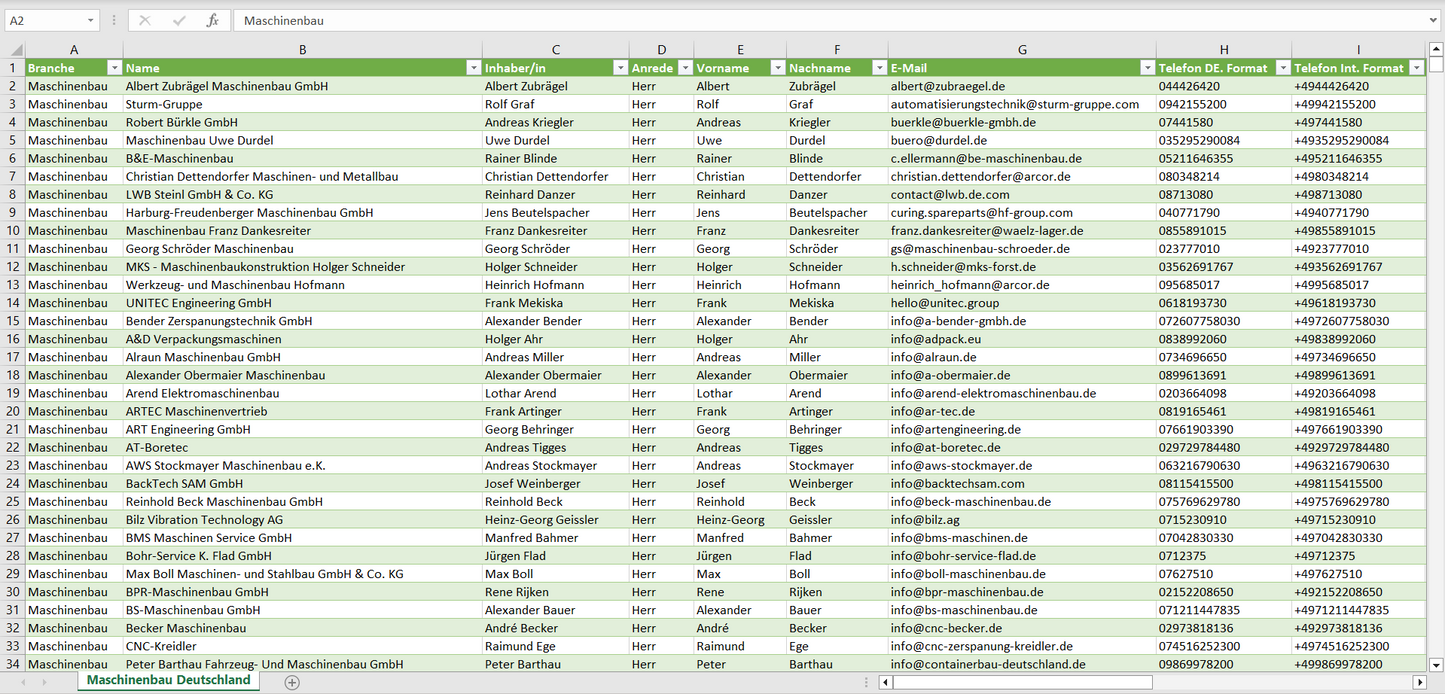
Task: Click the horizontal scrollbar left arrow
Action: click(x=885, y=682)
